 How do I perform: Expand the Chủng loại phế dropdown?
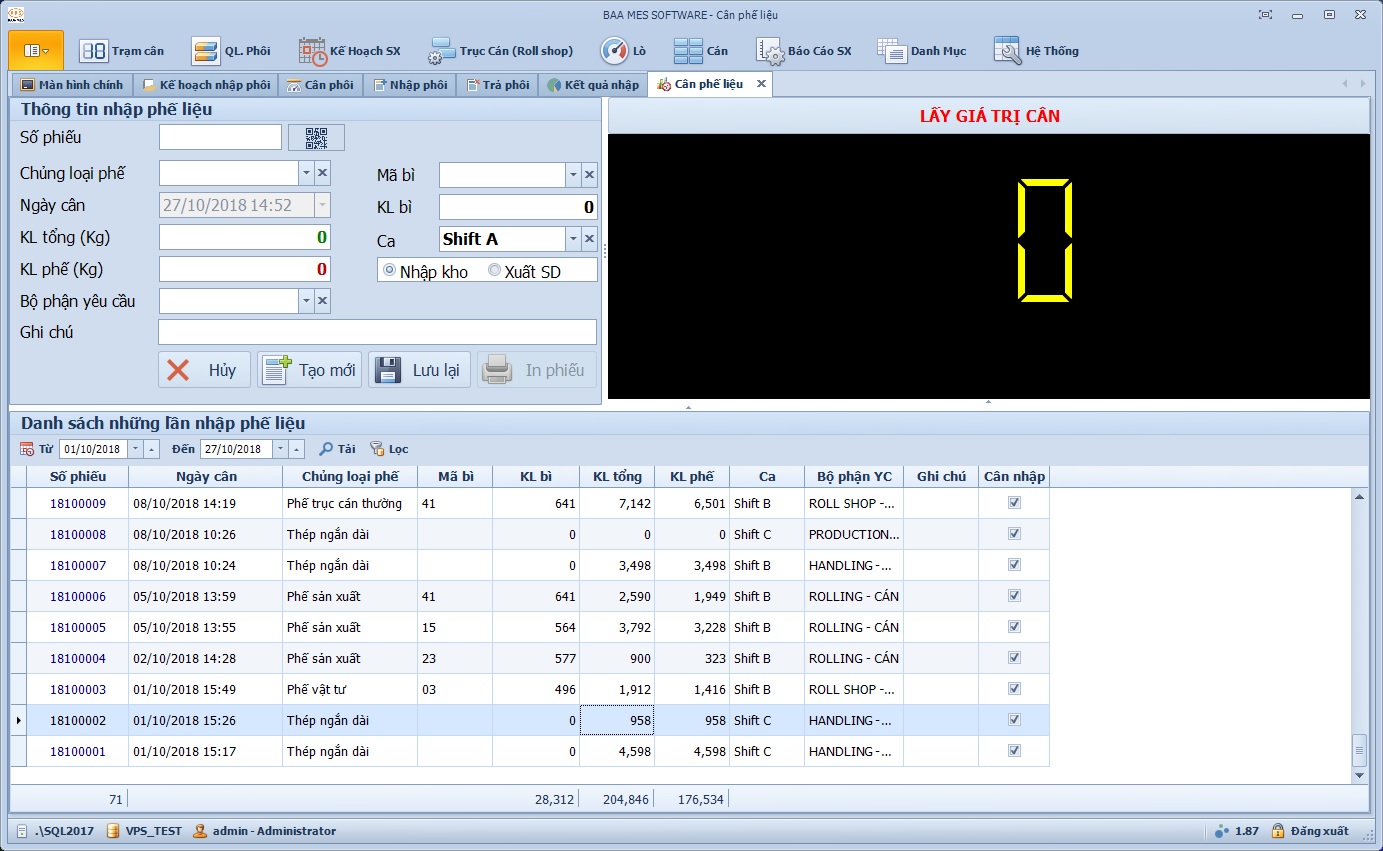point(306,173)
